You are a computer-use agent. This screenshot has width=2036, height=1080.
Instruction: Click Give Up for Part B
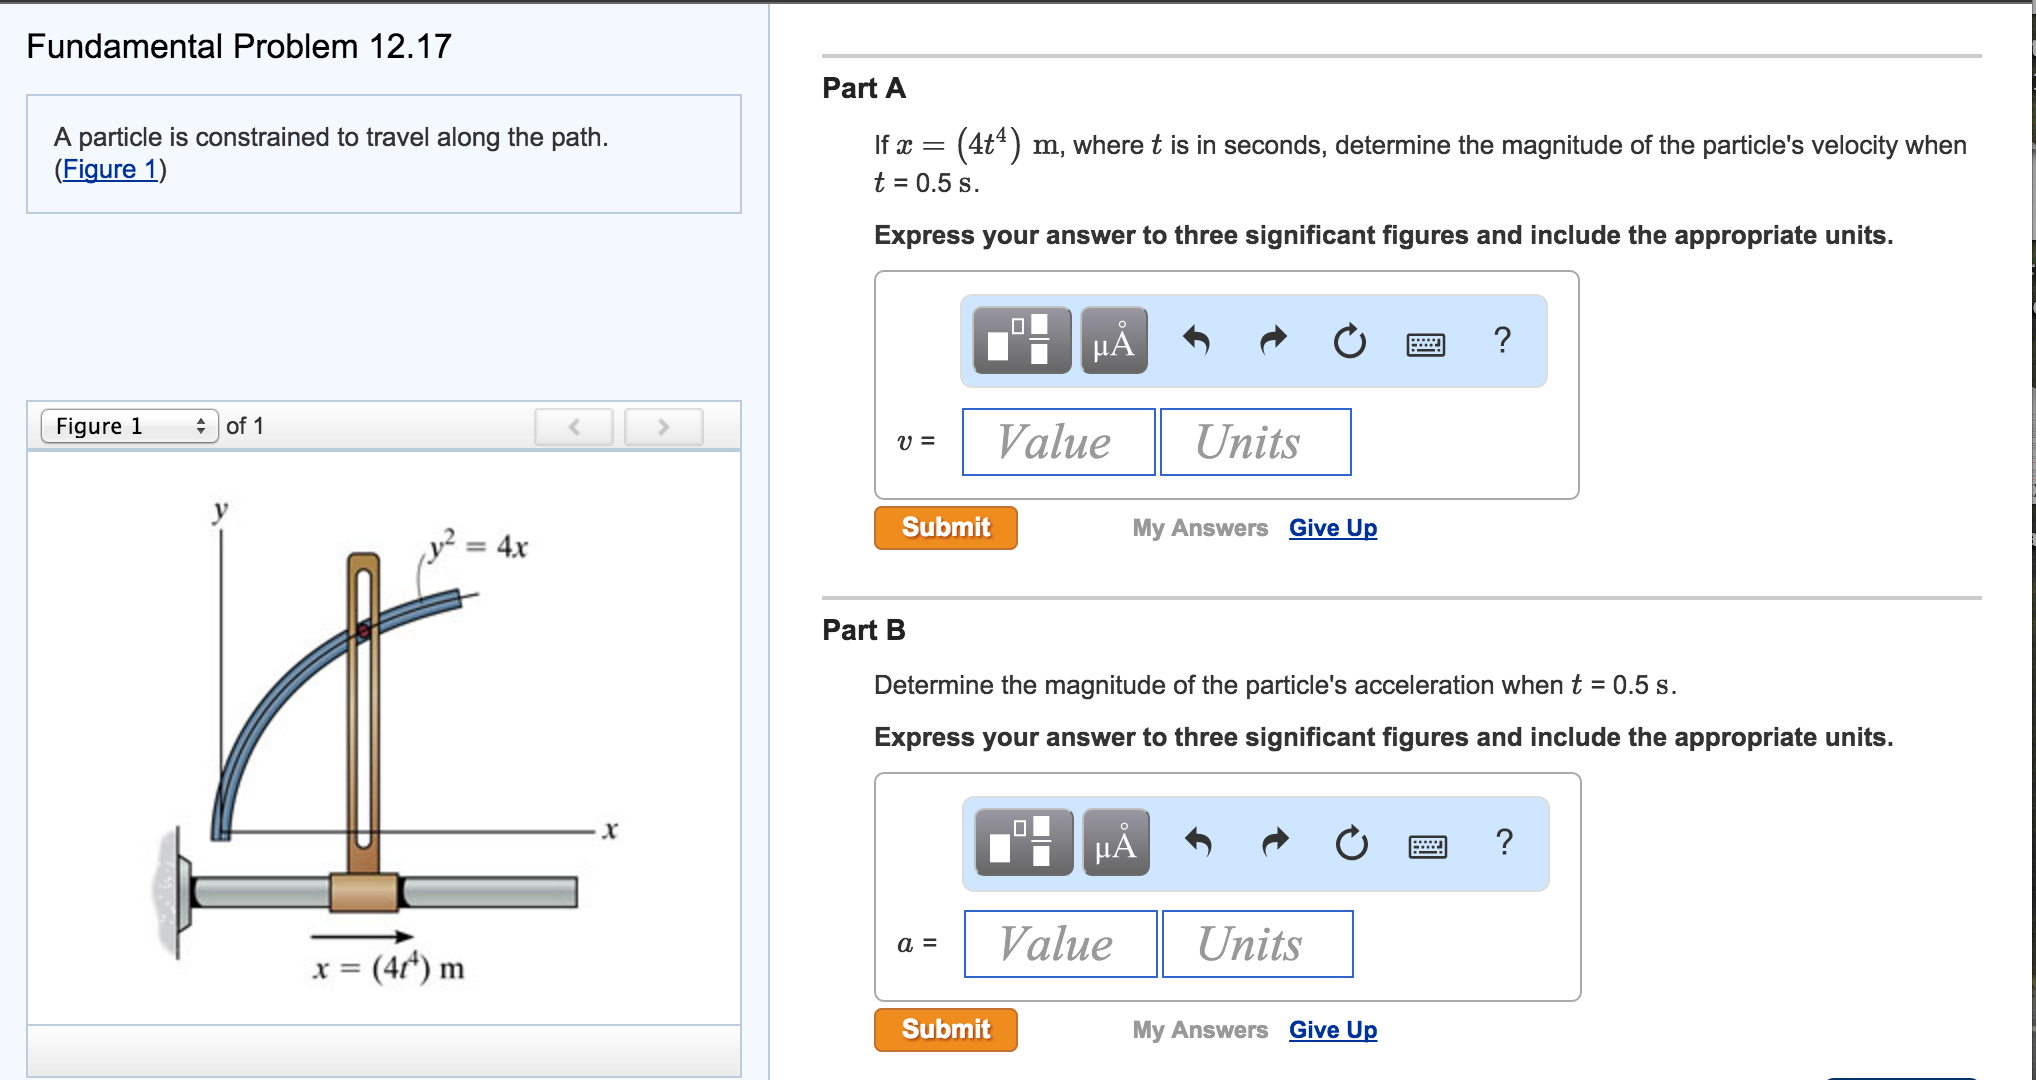(x=1332, y=1029)
